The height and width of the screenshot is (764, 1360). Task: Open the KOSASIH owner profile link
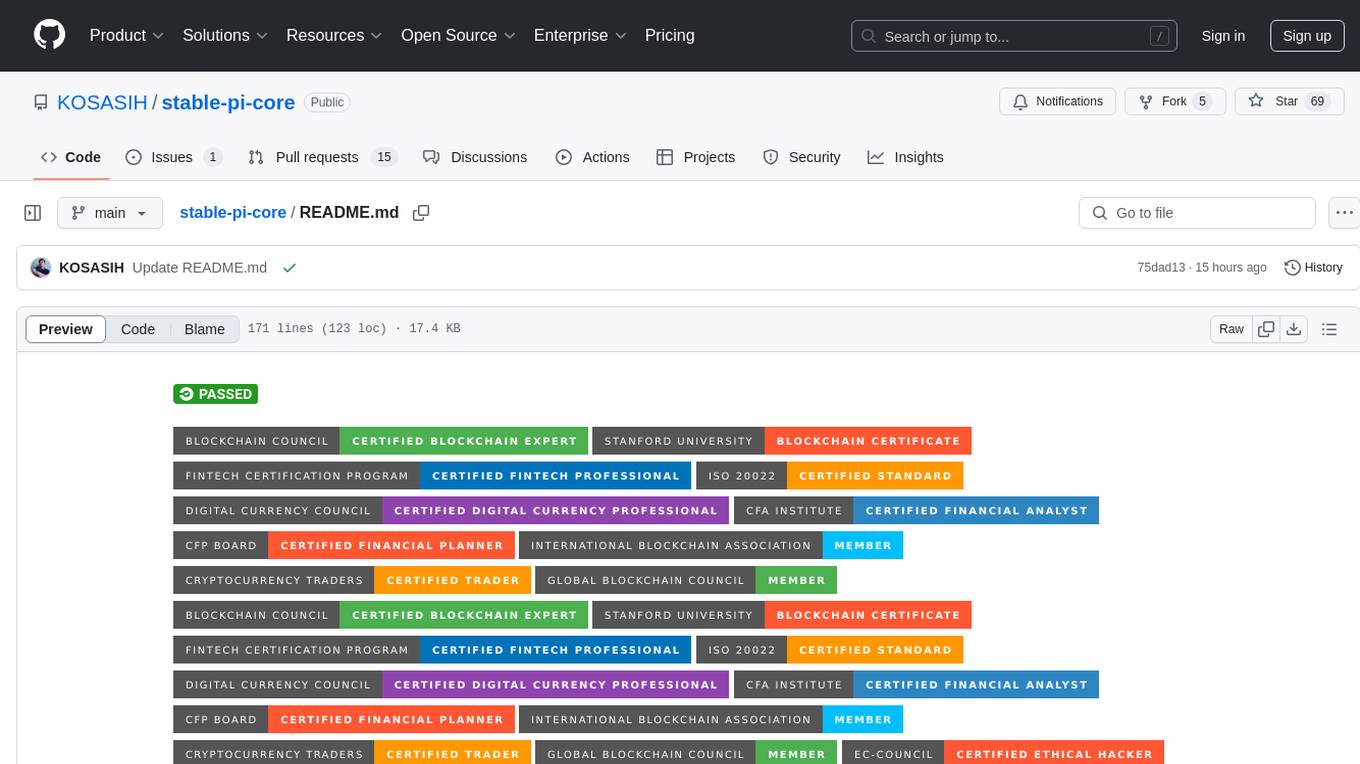[102, 102]
